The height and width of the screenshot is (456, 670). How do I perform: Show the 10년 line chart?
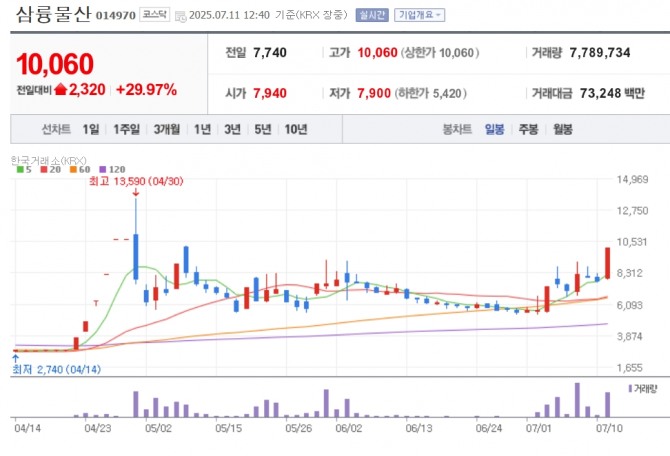(296, 129)
